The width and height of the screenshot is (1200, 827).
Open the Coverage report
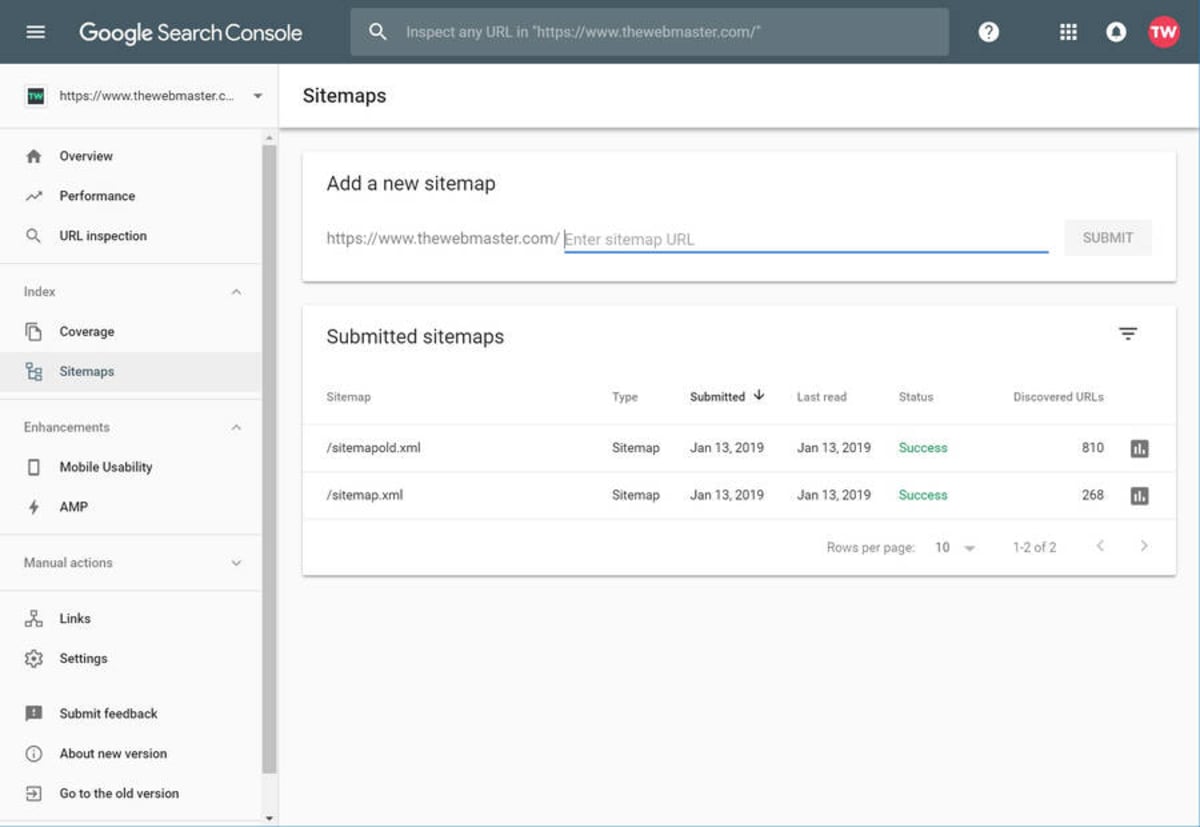pyautogui.click(x=87, y=332)
